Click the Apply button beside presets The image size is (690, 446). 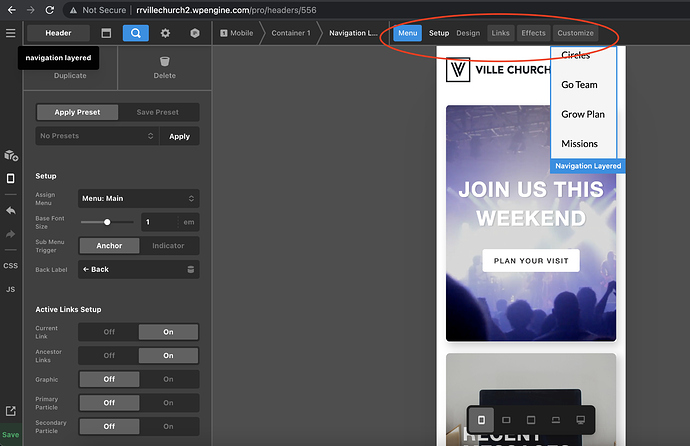pos(179,136)
